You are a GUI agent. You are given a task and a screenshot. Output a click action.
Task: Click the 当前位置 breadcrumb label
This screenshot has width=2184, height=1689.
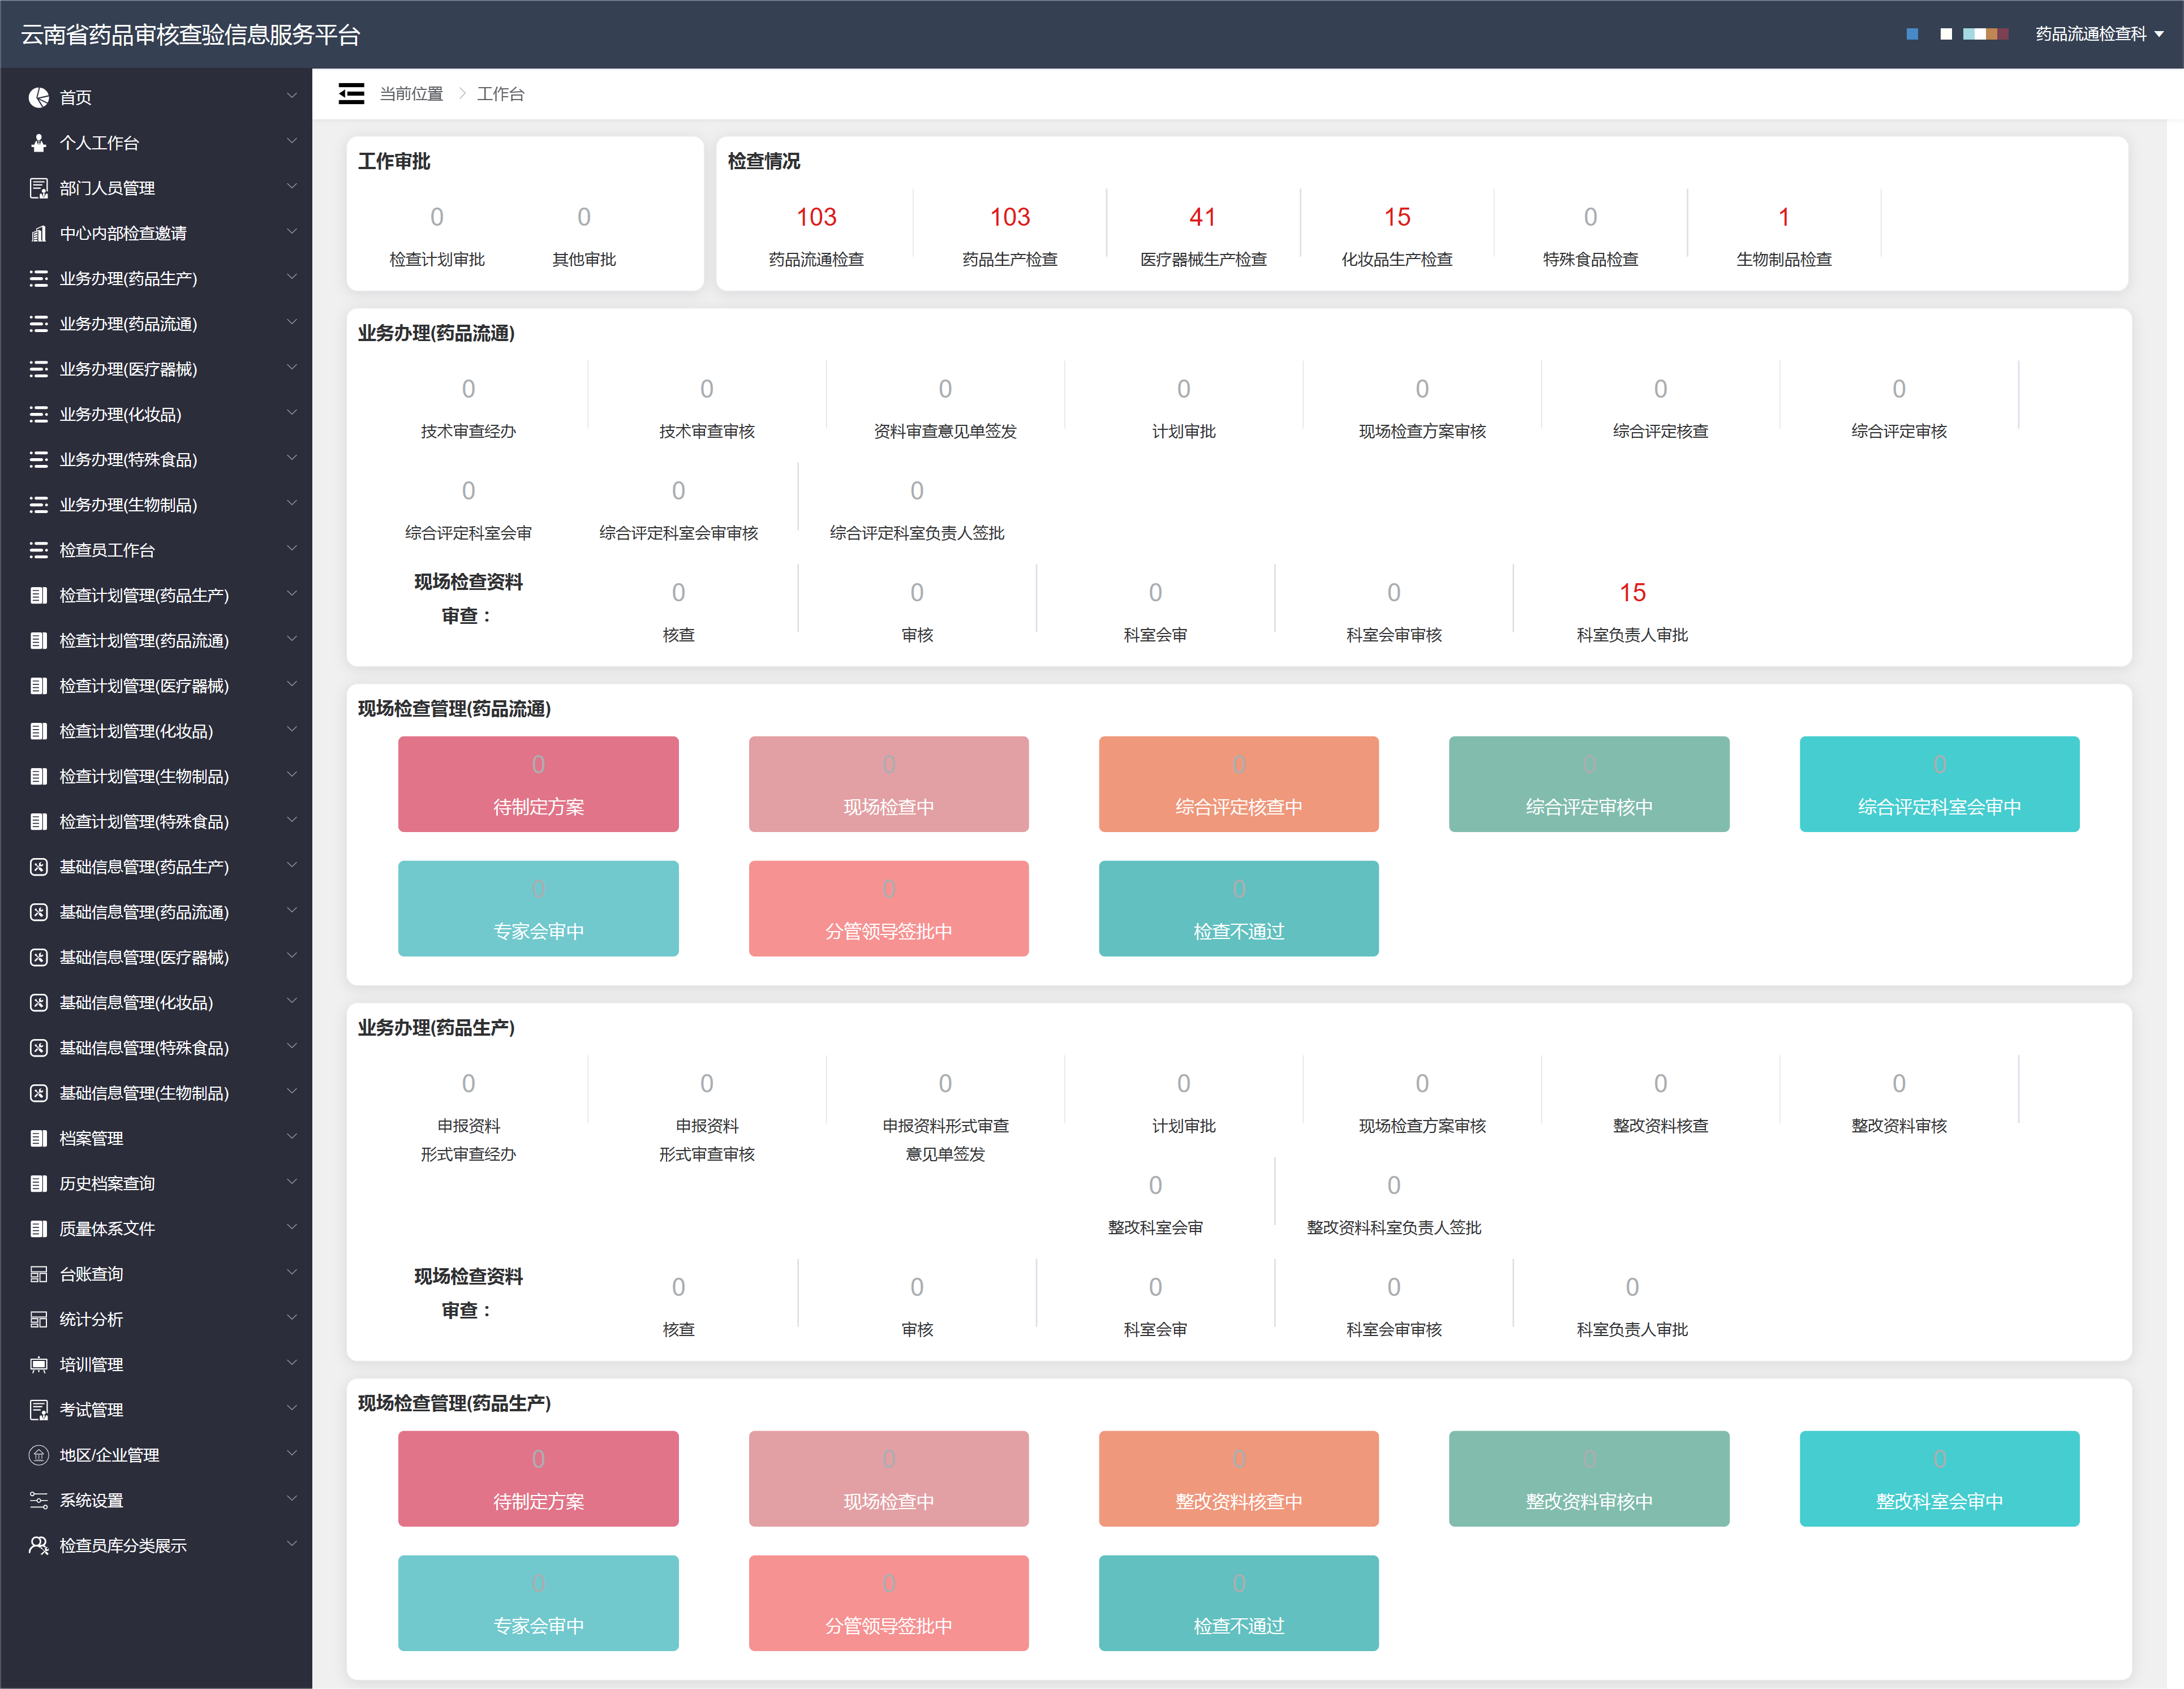[x=411, y=94]
